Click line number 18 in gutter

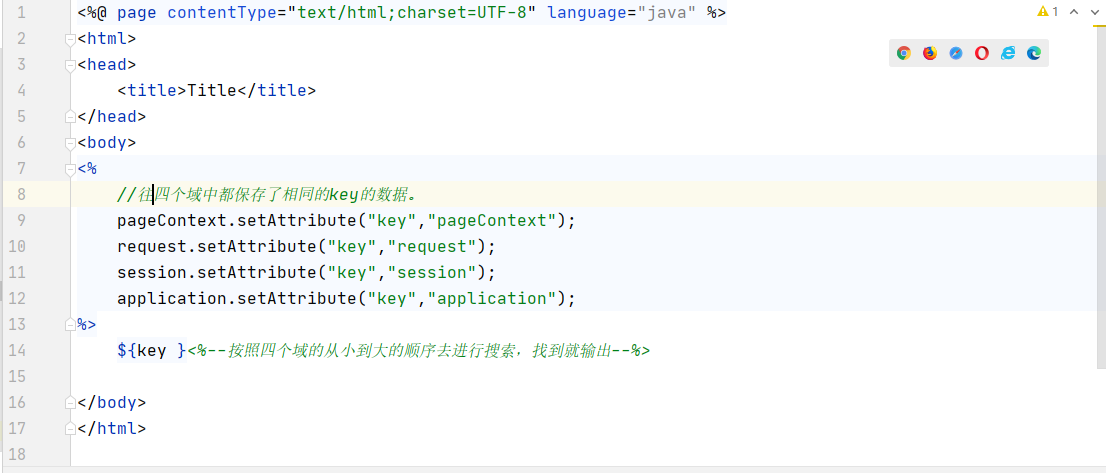point(17,454)
